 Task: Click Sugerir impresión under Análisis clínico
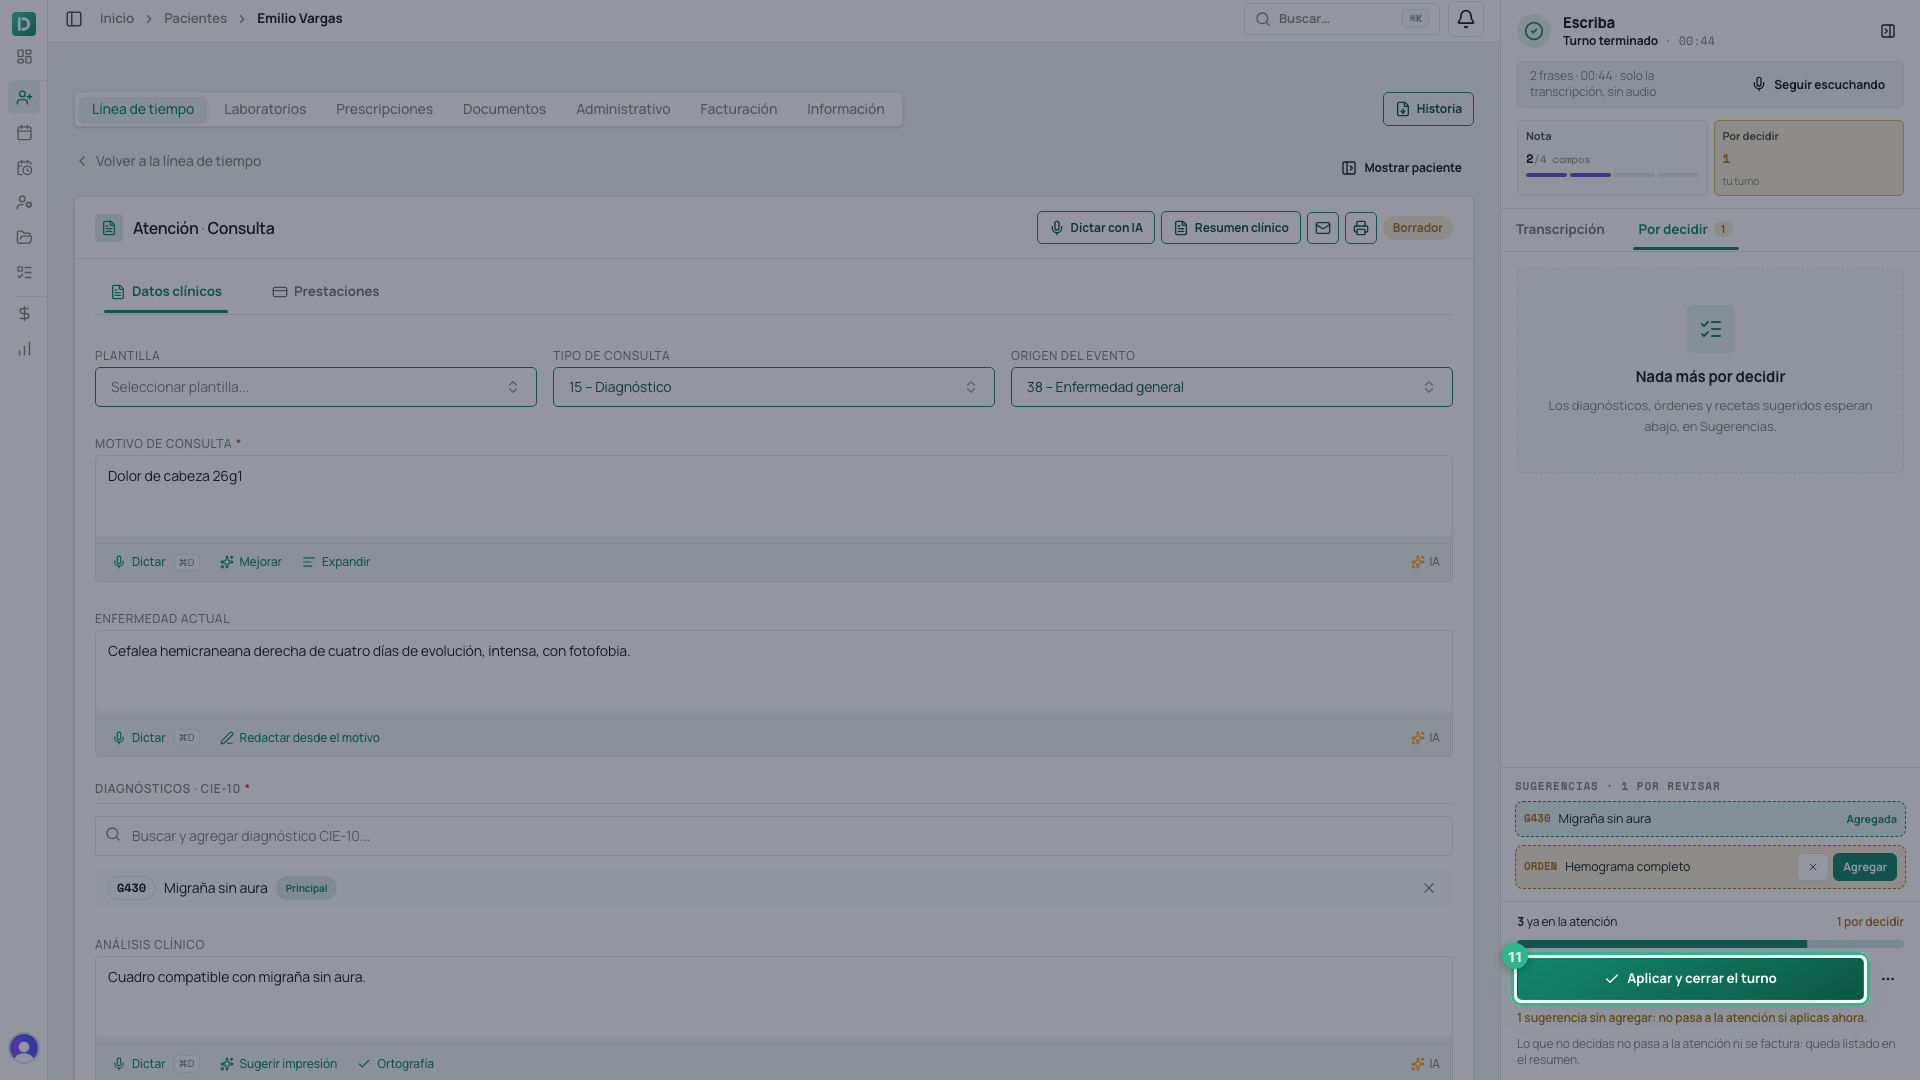pos(278,1064)
